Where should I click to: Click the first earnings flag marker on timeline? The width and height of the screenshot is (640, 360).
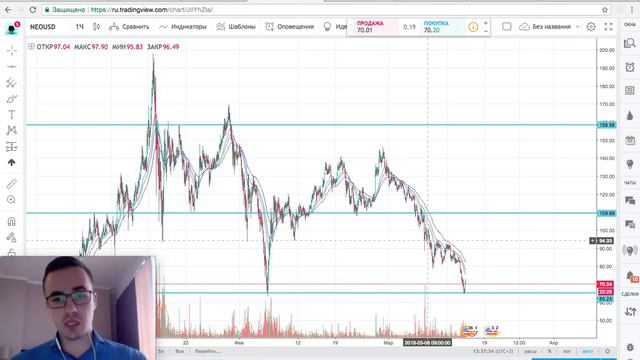pyautogui.click(x=470, y=331)
